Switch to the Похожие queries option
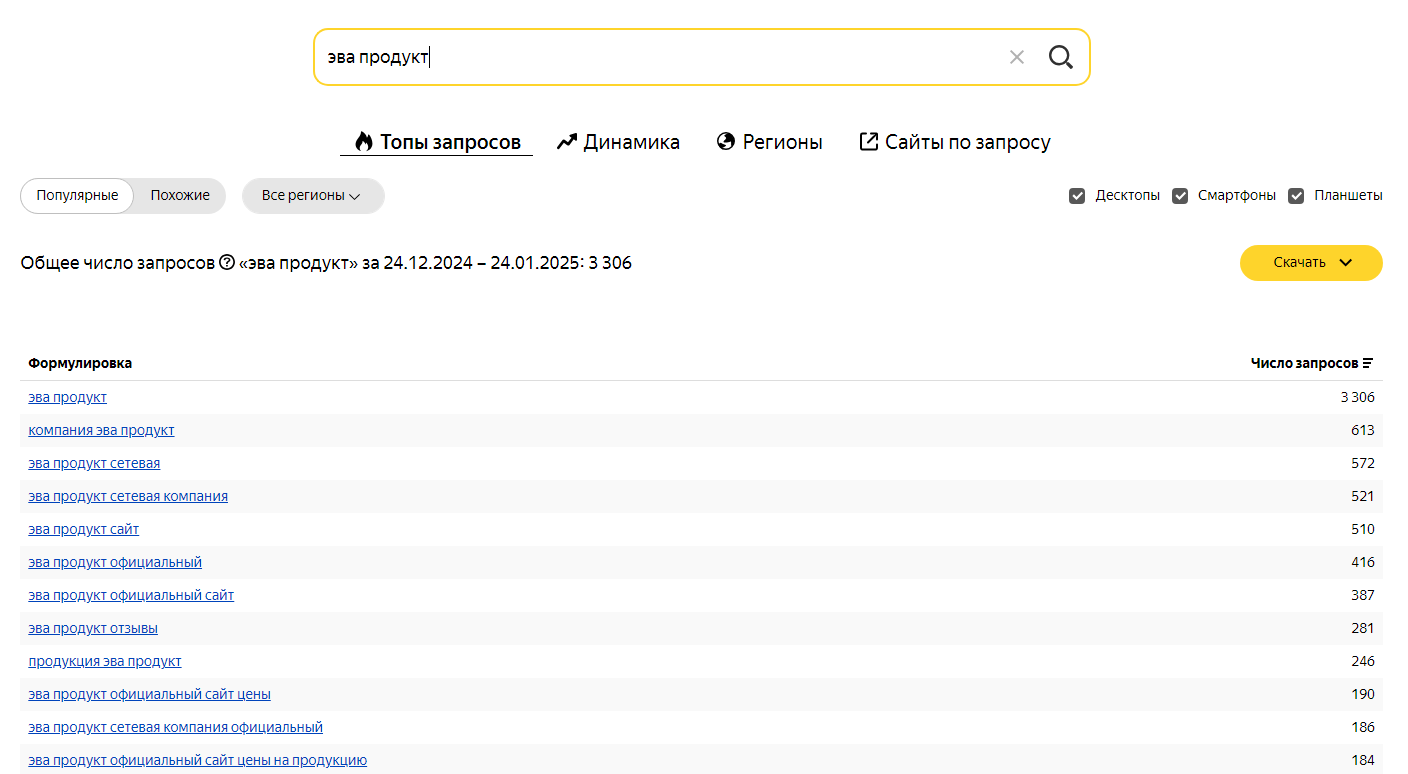 point(180,196)
